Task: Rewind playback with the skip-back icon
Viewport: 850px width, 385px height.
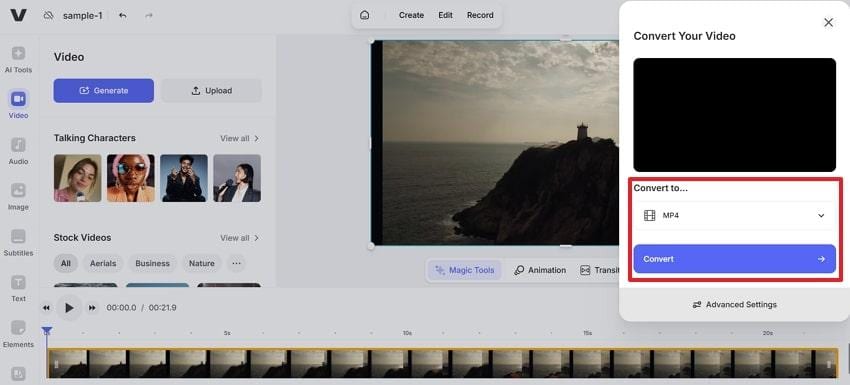Action: [x=47, y=308]
